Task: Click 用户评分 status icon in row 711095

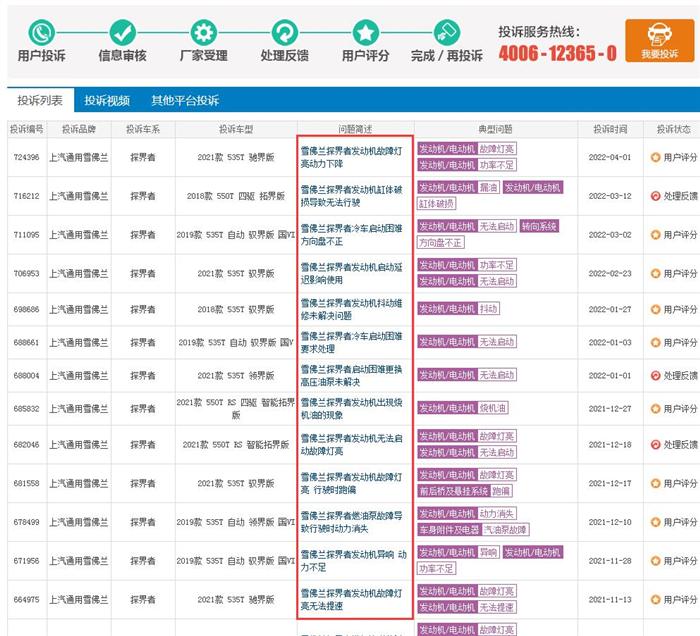Action: 655,235
